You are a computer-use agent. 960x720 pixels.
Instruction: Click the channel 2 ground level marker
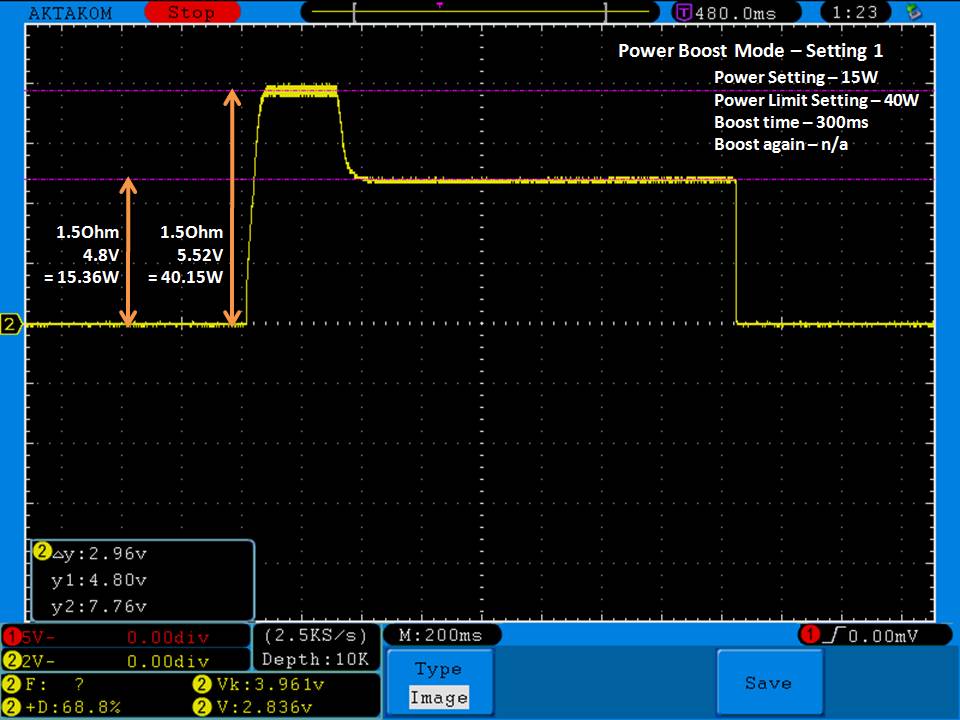click(12, 324)
